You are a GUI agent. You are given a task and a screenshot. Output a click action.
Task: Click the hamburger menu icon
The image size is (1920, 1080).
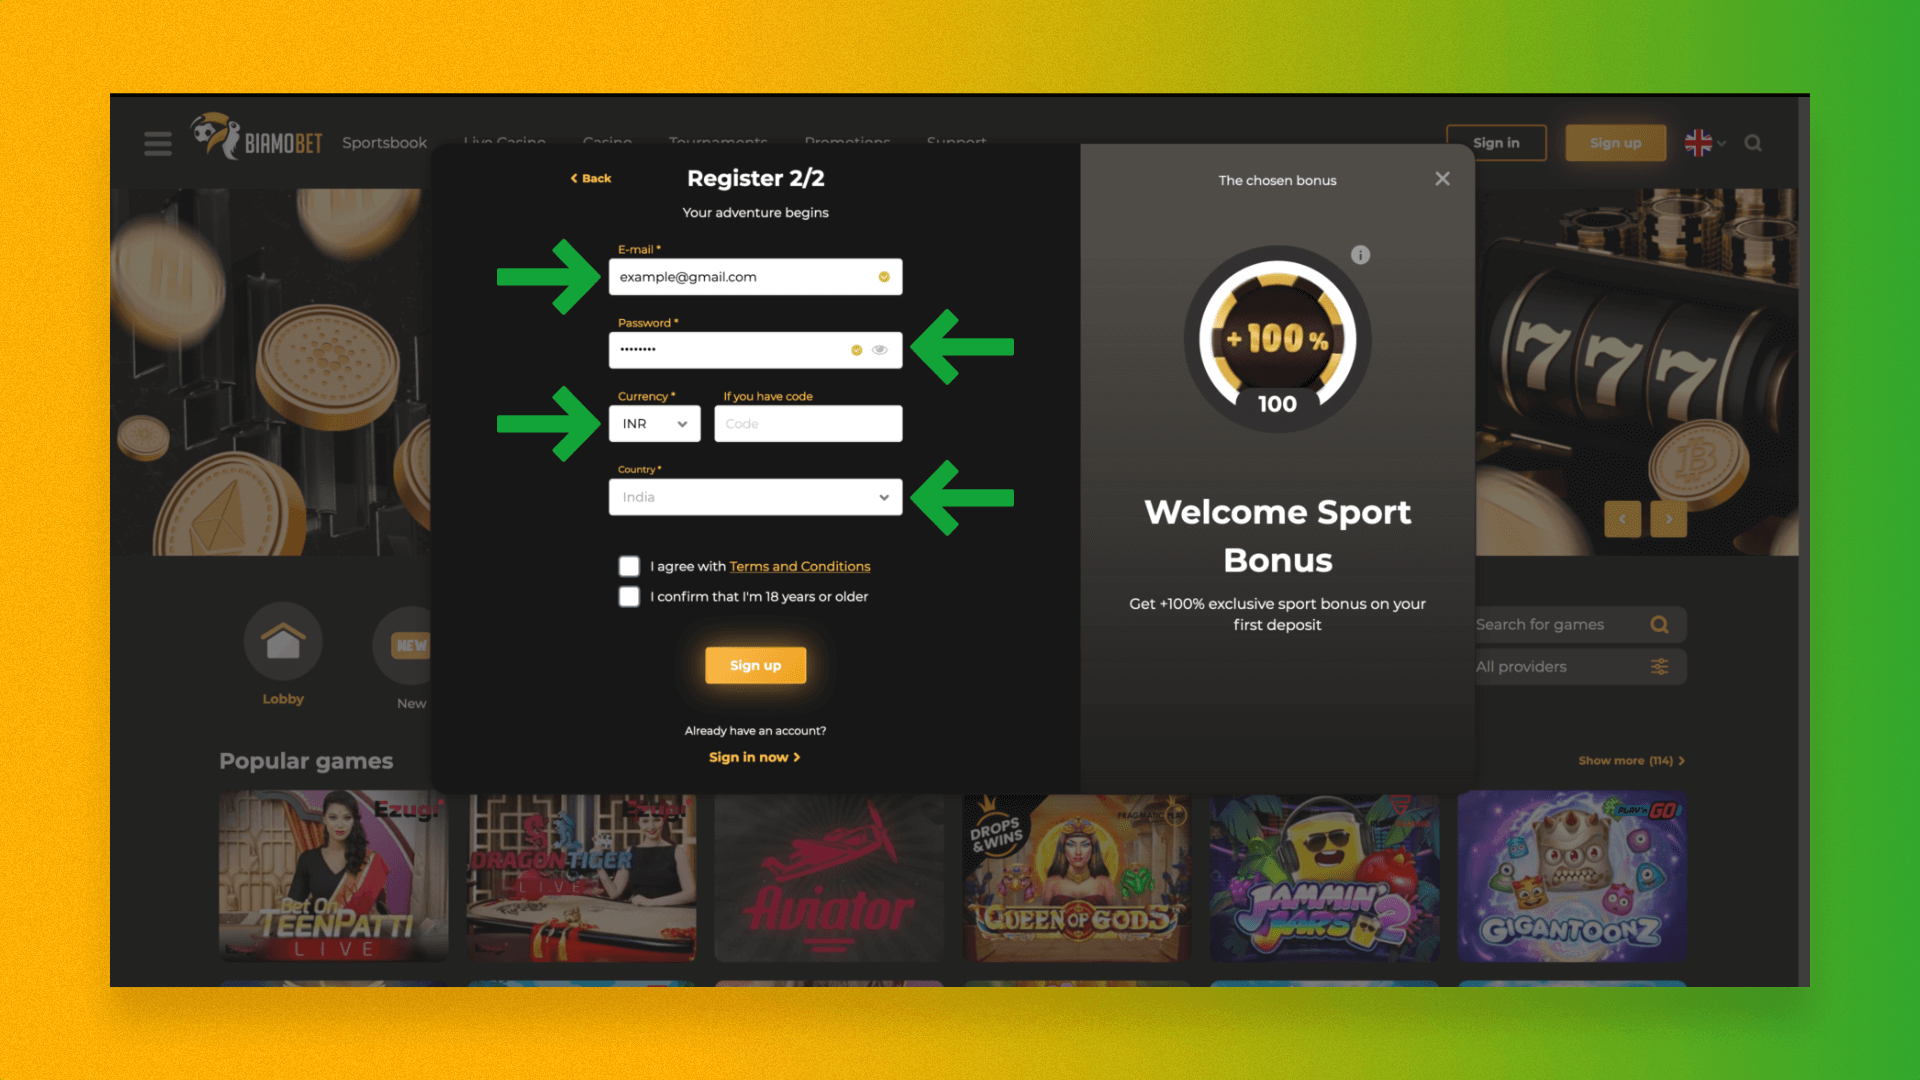[158, 144]
